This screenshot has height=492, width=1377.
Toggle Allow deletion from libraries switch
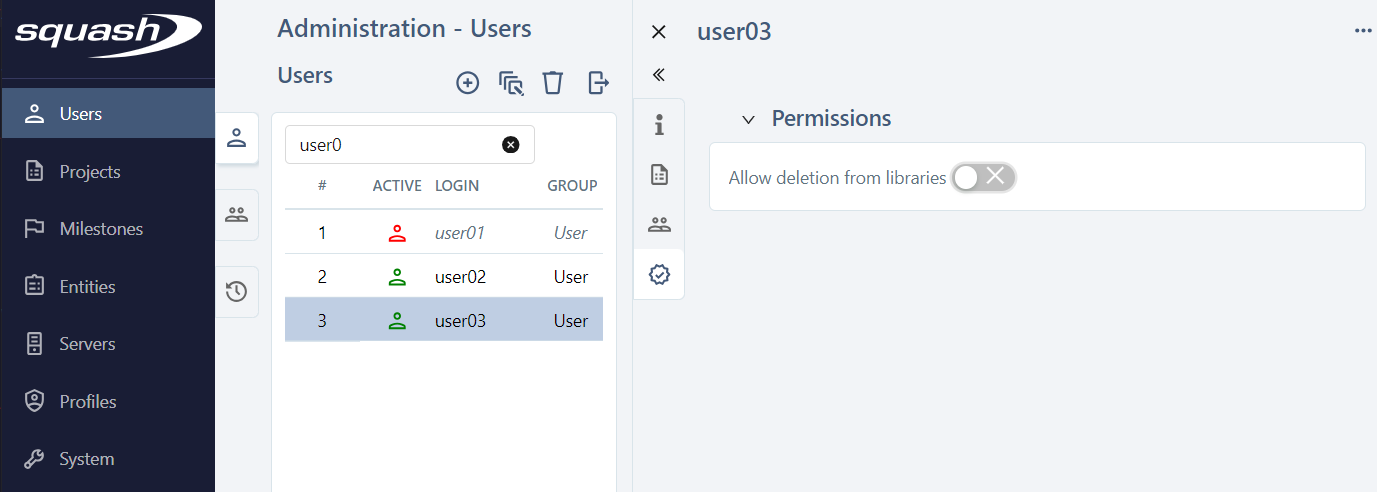coord(983,177)
